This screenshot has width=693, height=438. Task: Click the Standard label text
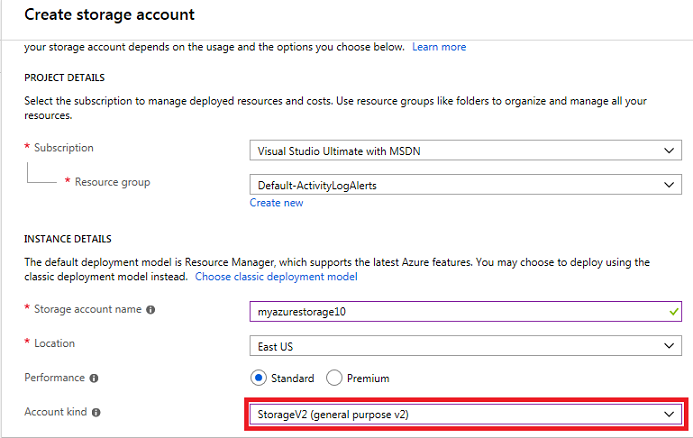(x=292, y=378)
